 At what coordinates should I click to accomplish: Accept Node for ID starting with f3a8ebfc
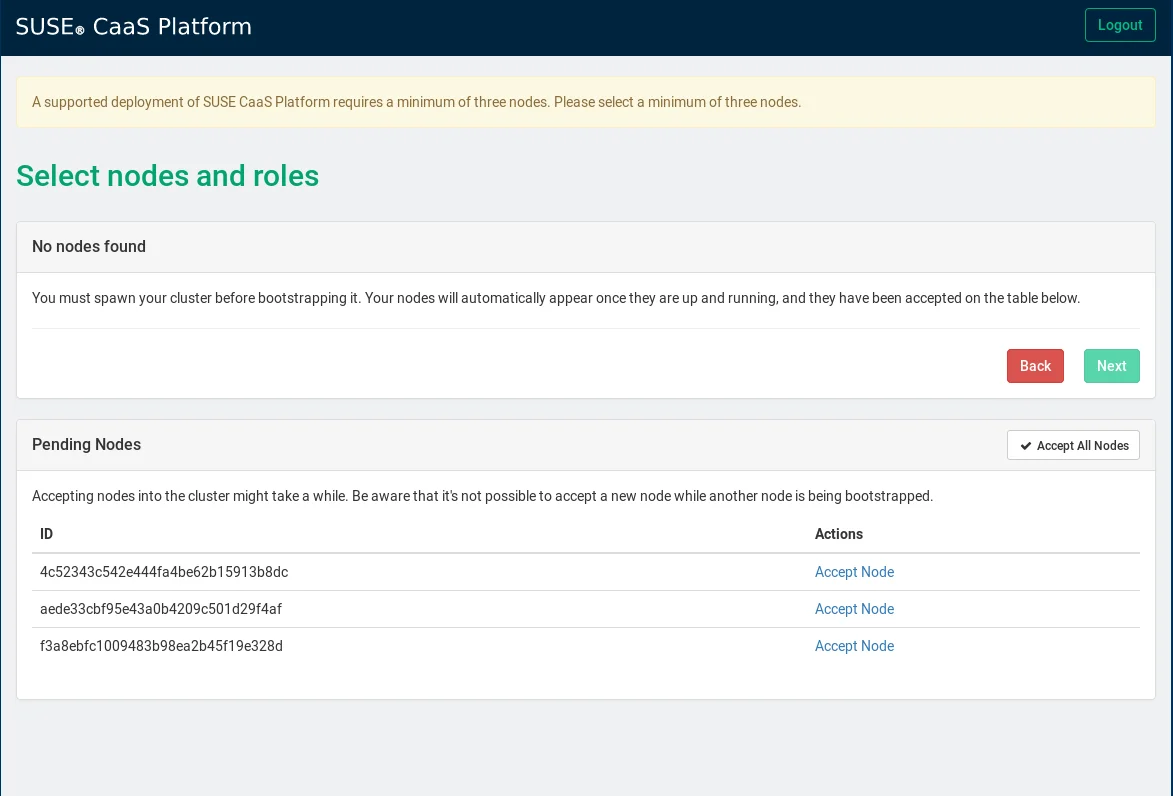(854, 646)
